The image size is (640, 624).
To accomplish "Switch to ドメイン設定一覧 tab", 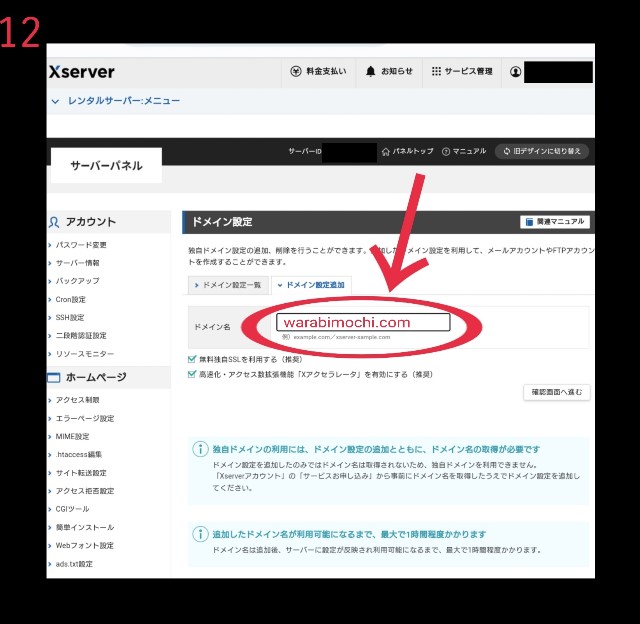I will 228,285.
